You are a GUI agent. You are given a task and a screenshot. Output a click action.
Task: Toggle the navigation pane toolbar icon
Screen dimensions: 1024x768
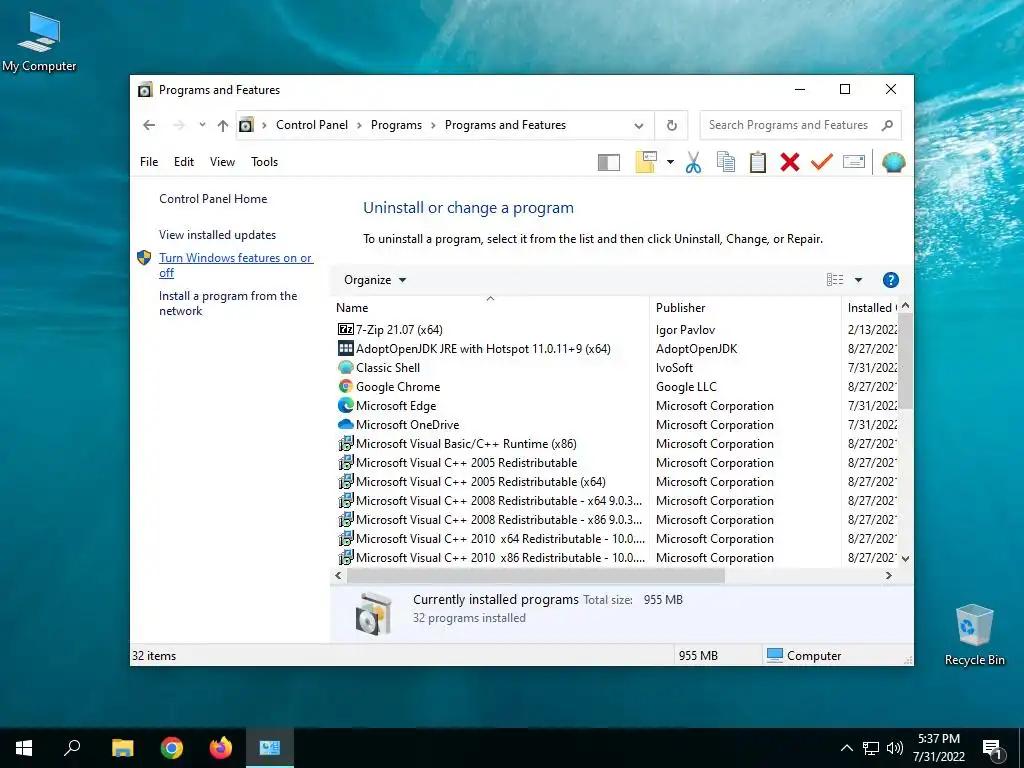tap(609, 162)
